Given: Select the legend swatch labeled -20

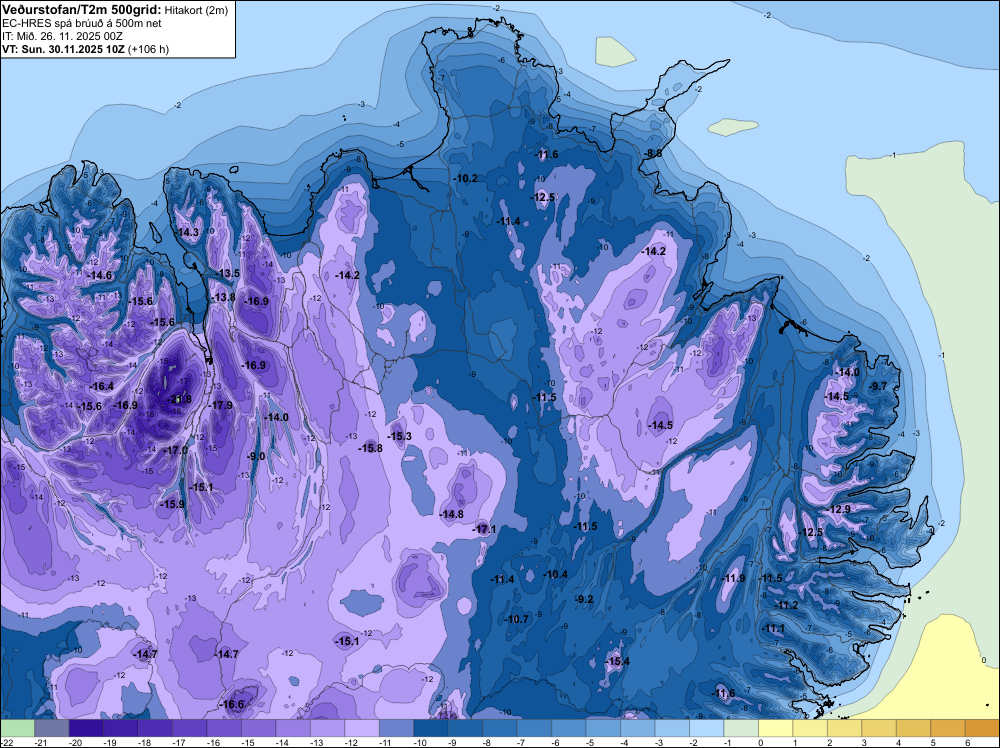Looking at the screenshot, I should coord(86,728).
